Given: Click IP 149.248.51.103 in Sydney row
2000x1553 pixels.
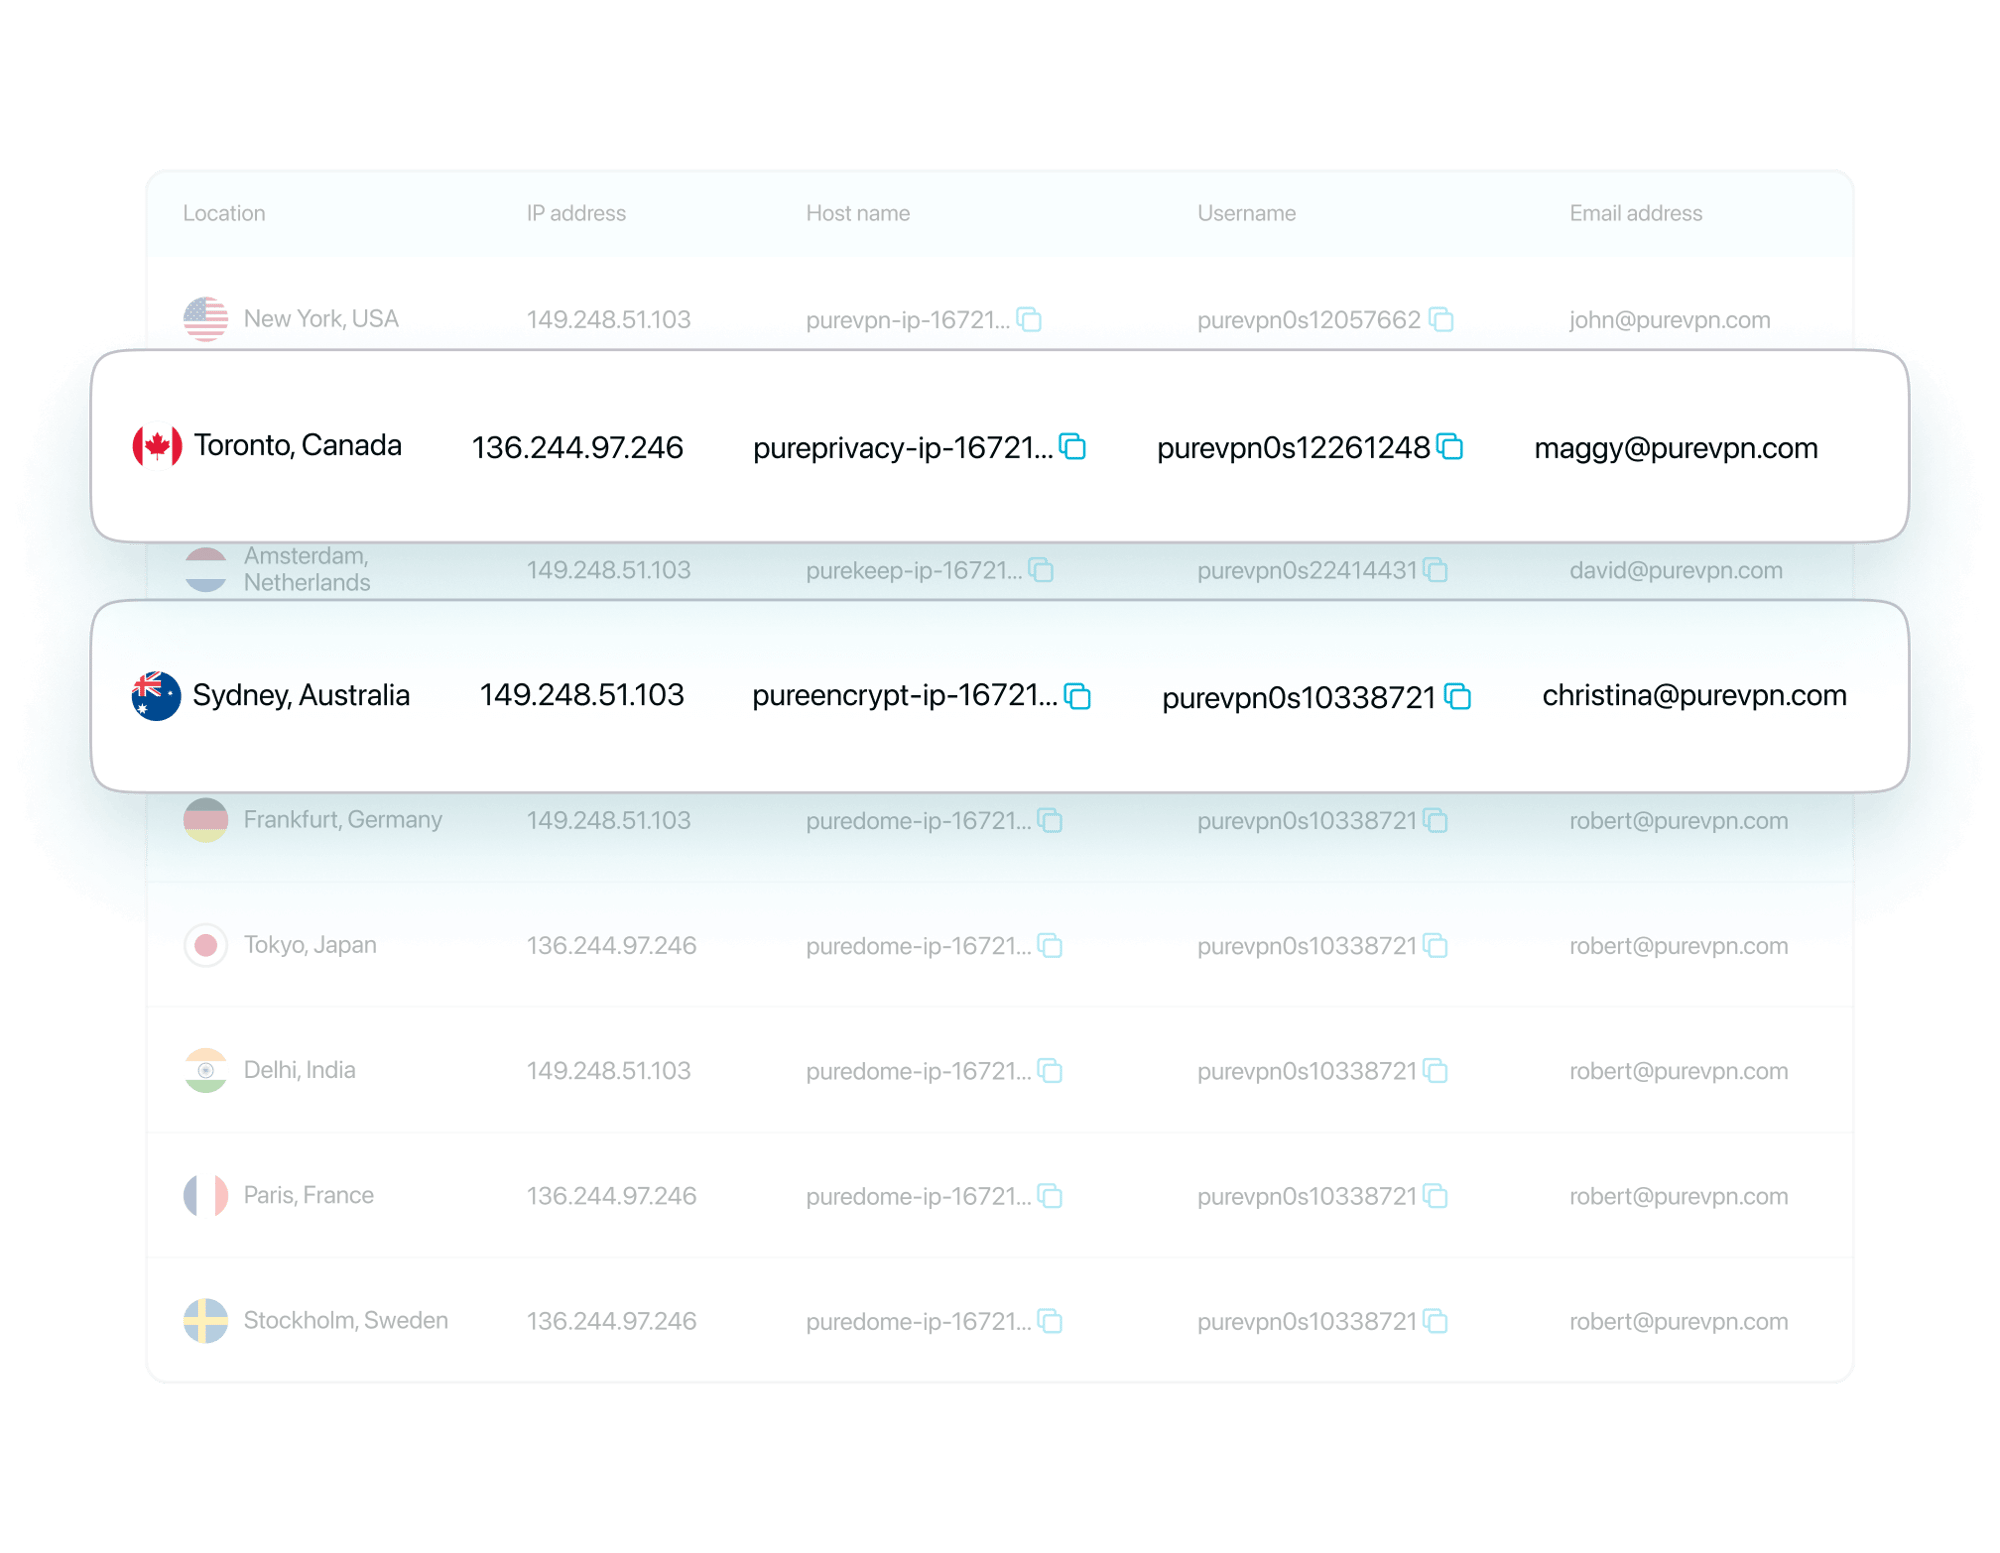Looking at the screenshot, I should pyautogui.click(x=581, y=695).
